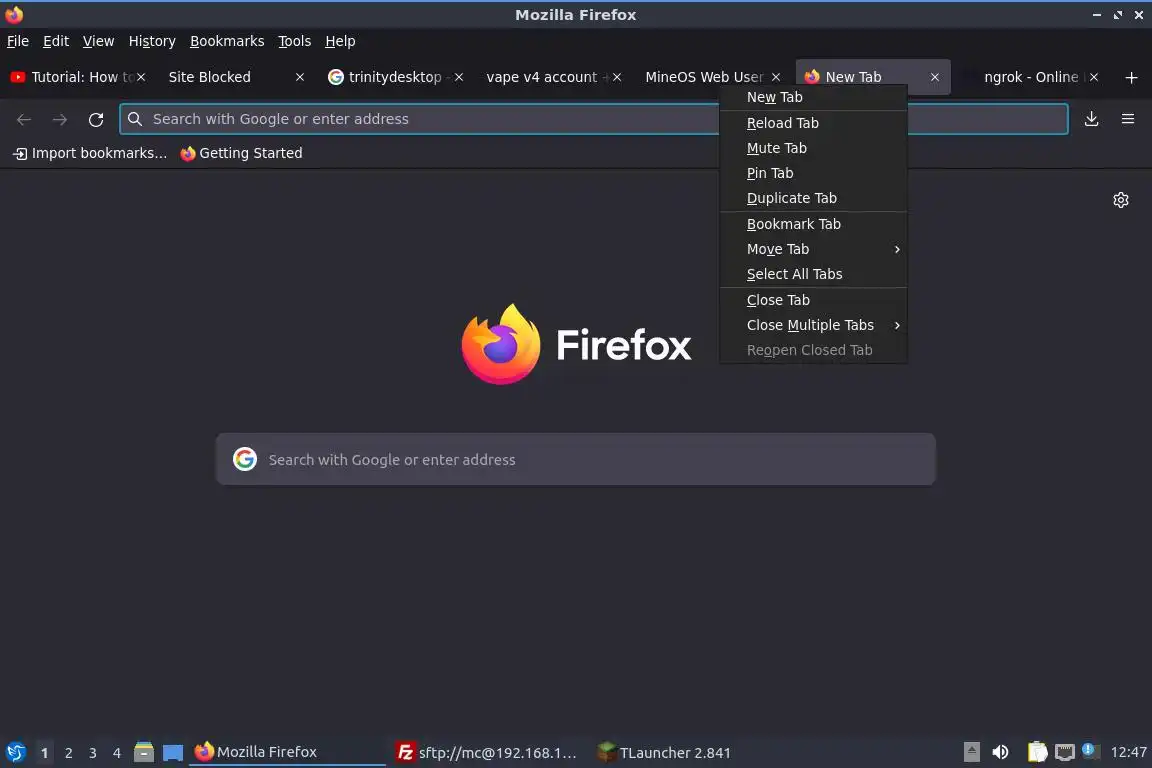This screenshot has height=768, width=1152.
Task: Open the Bookmarks menu
Action: (227, 41)
